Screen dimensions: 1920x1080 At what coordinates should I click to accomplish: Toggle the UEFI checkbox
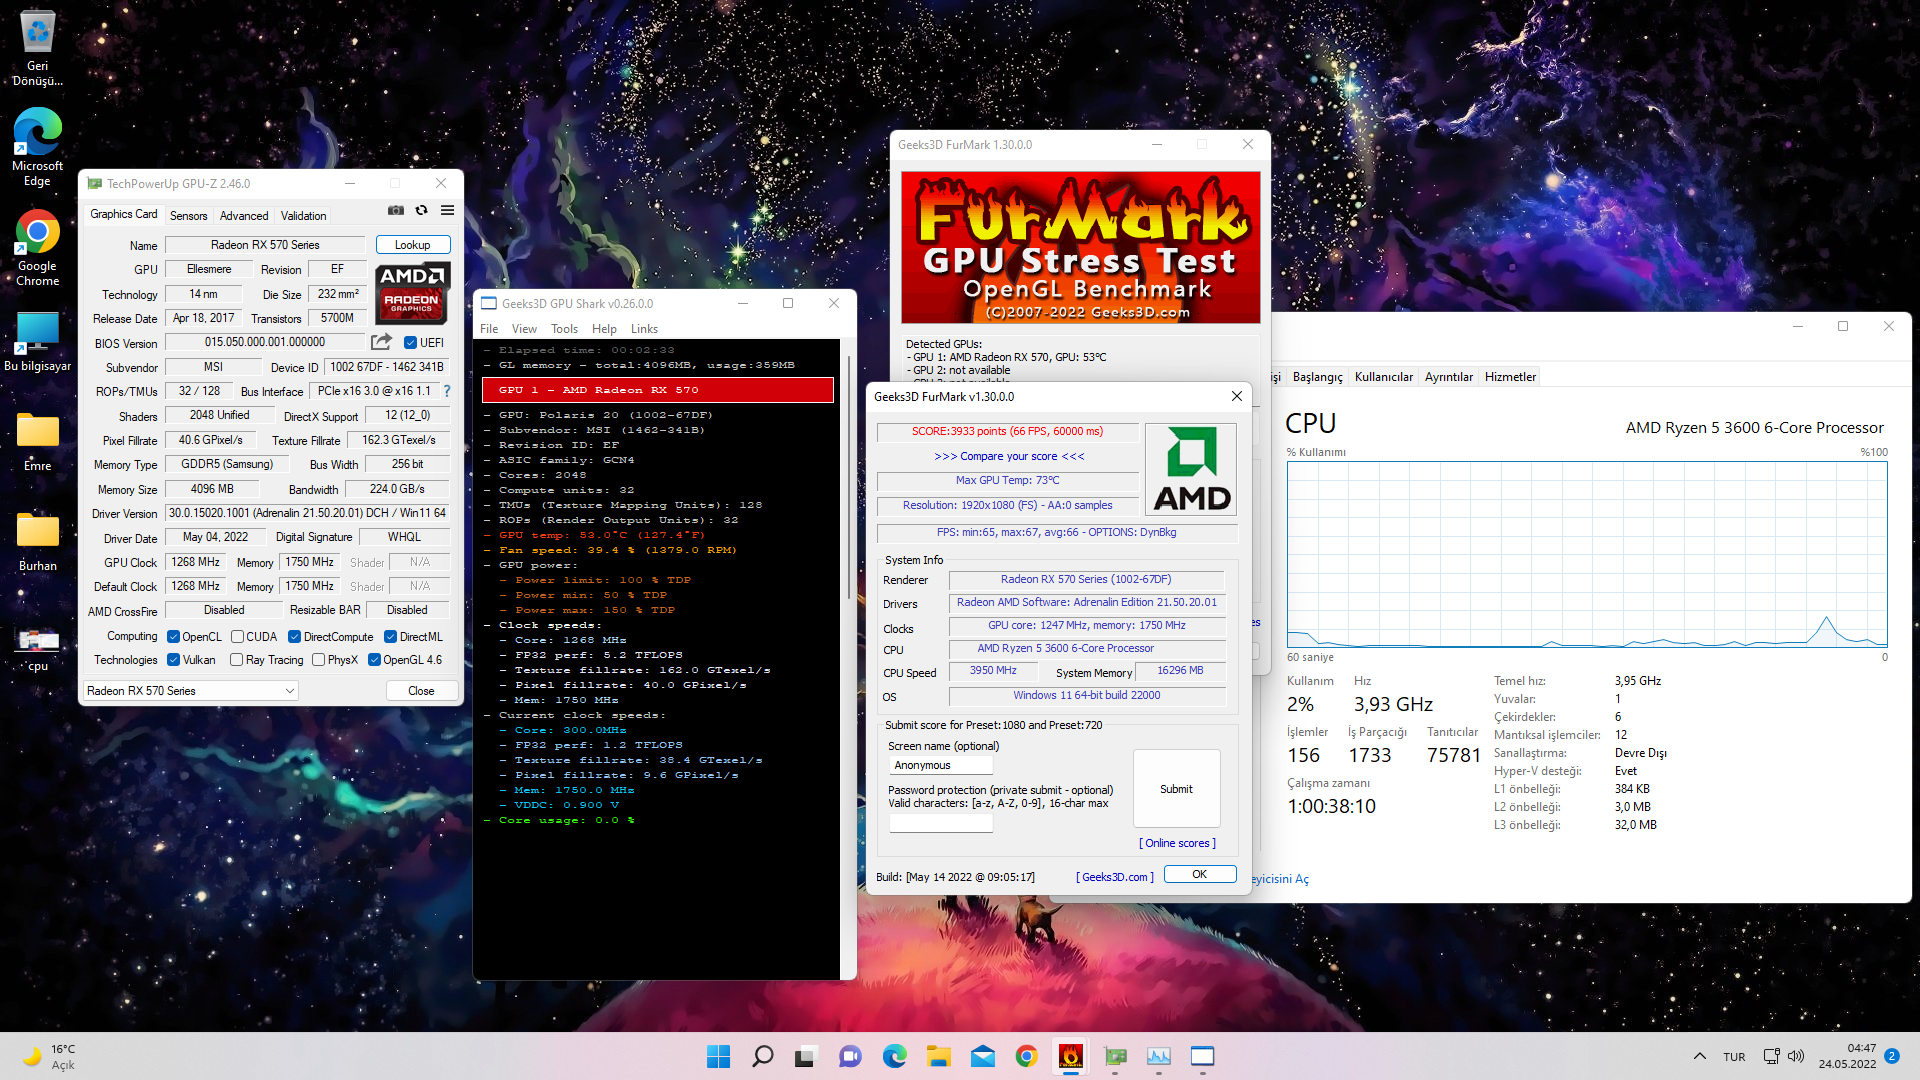click(x=410, y=342)
